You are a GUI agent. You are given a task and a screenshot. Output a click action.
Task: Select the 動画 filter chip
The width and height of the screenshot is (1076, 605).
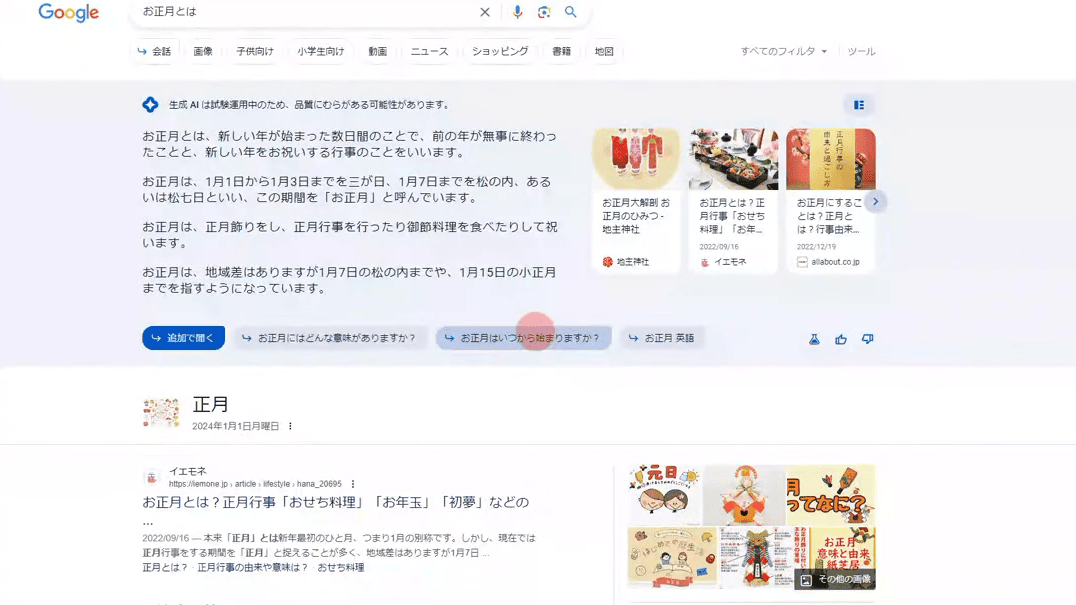coord(377,51)
